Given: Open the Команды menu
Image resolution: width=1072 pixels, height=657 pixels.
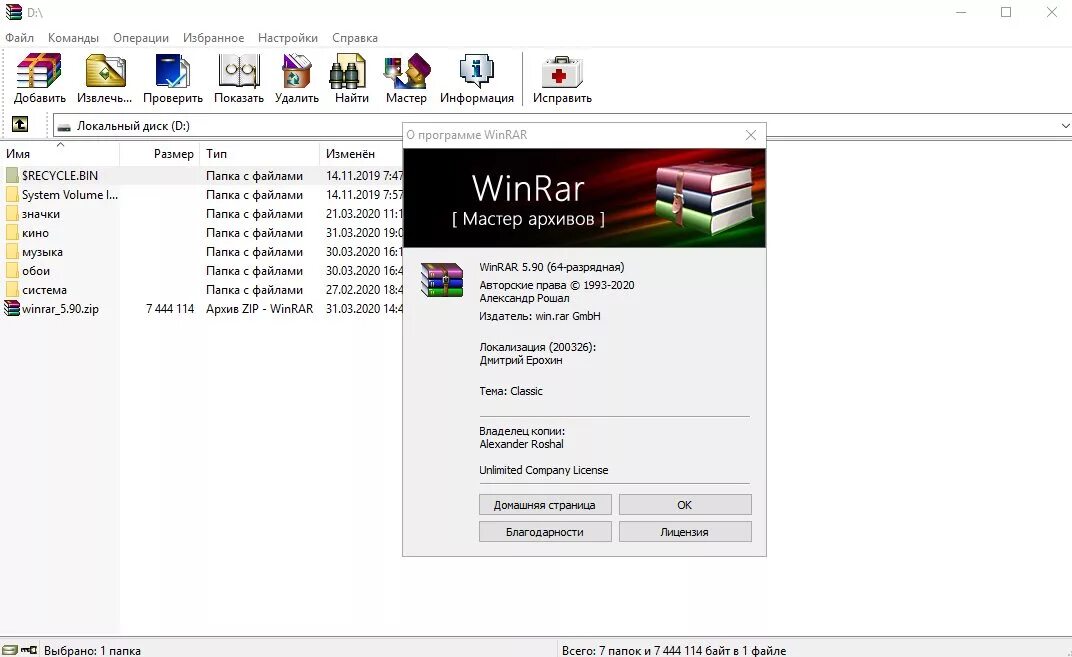Looking at the screenshot, I should click(73, 38).
